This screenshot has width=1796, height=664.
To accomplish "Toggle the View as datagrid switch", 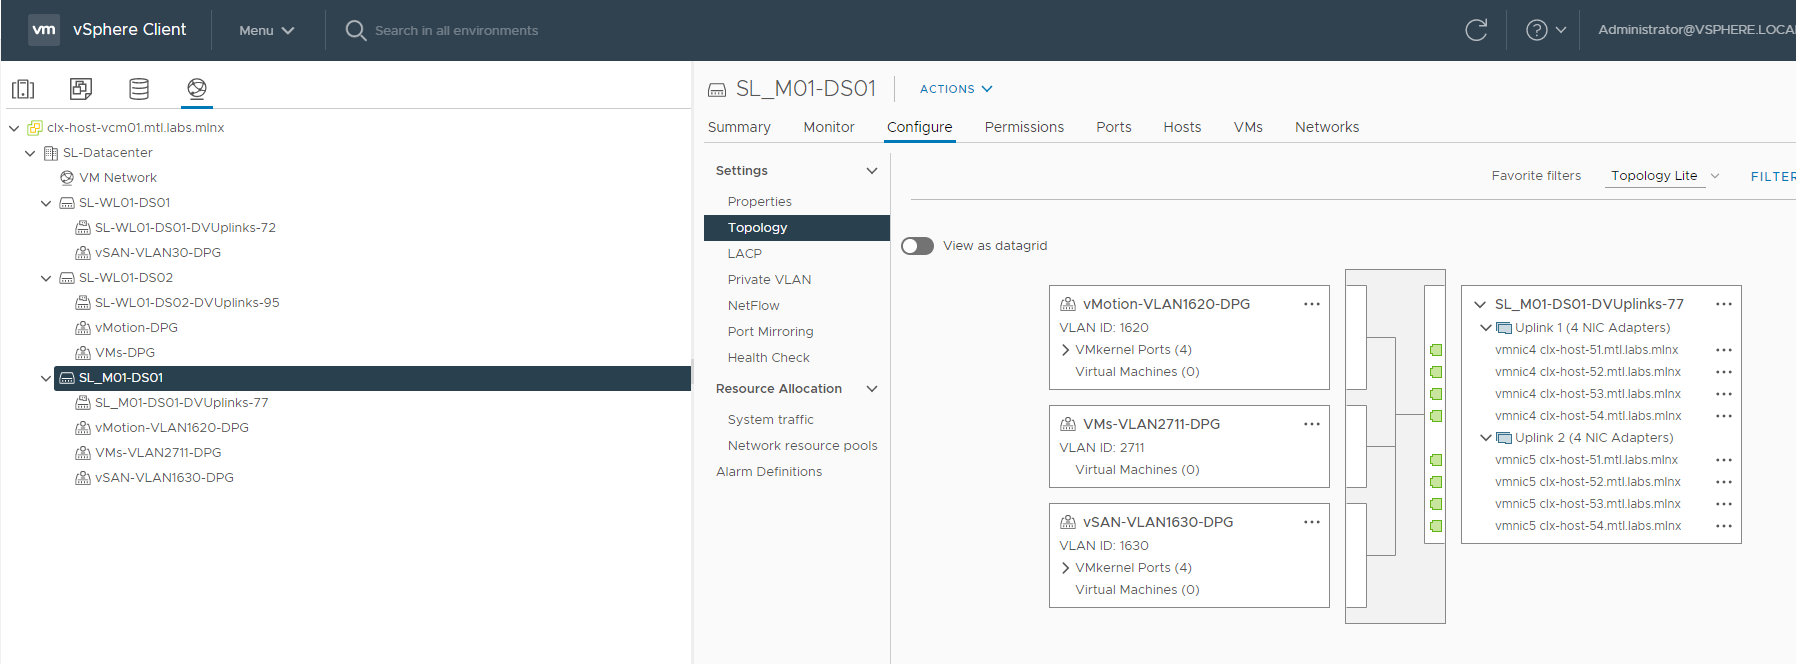I will coord(917,246).
